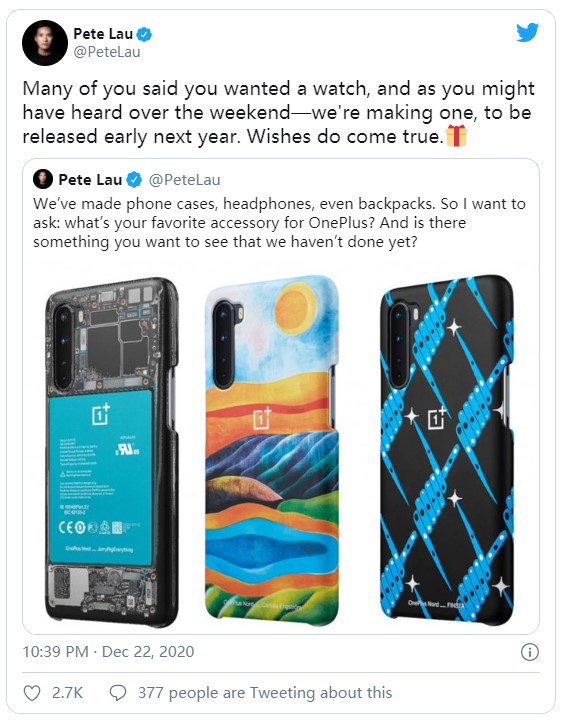This screenshot has height=724, width=566.
Task: Open Pete Lau's large profile avatar
Action: [x=45, y=43]
